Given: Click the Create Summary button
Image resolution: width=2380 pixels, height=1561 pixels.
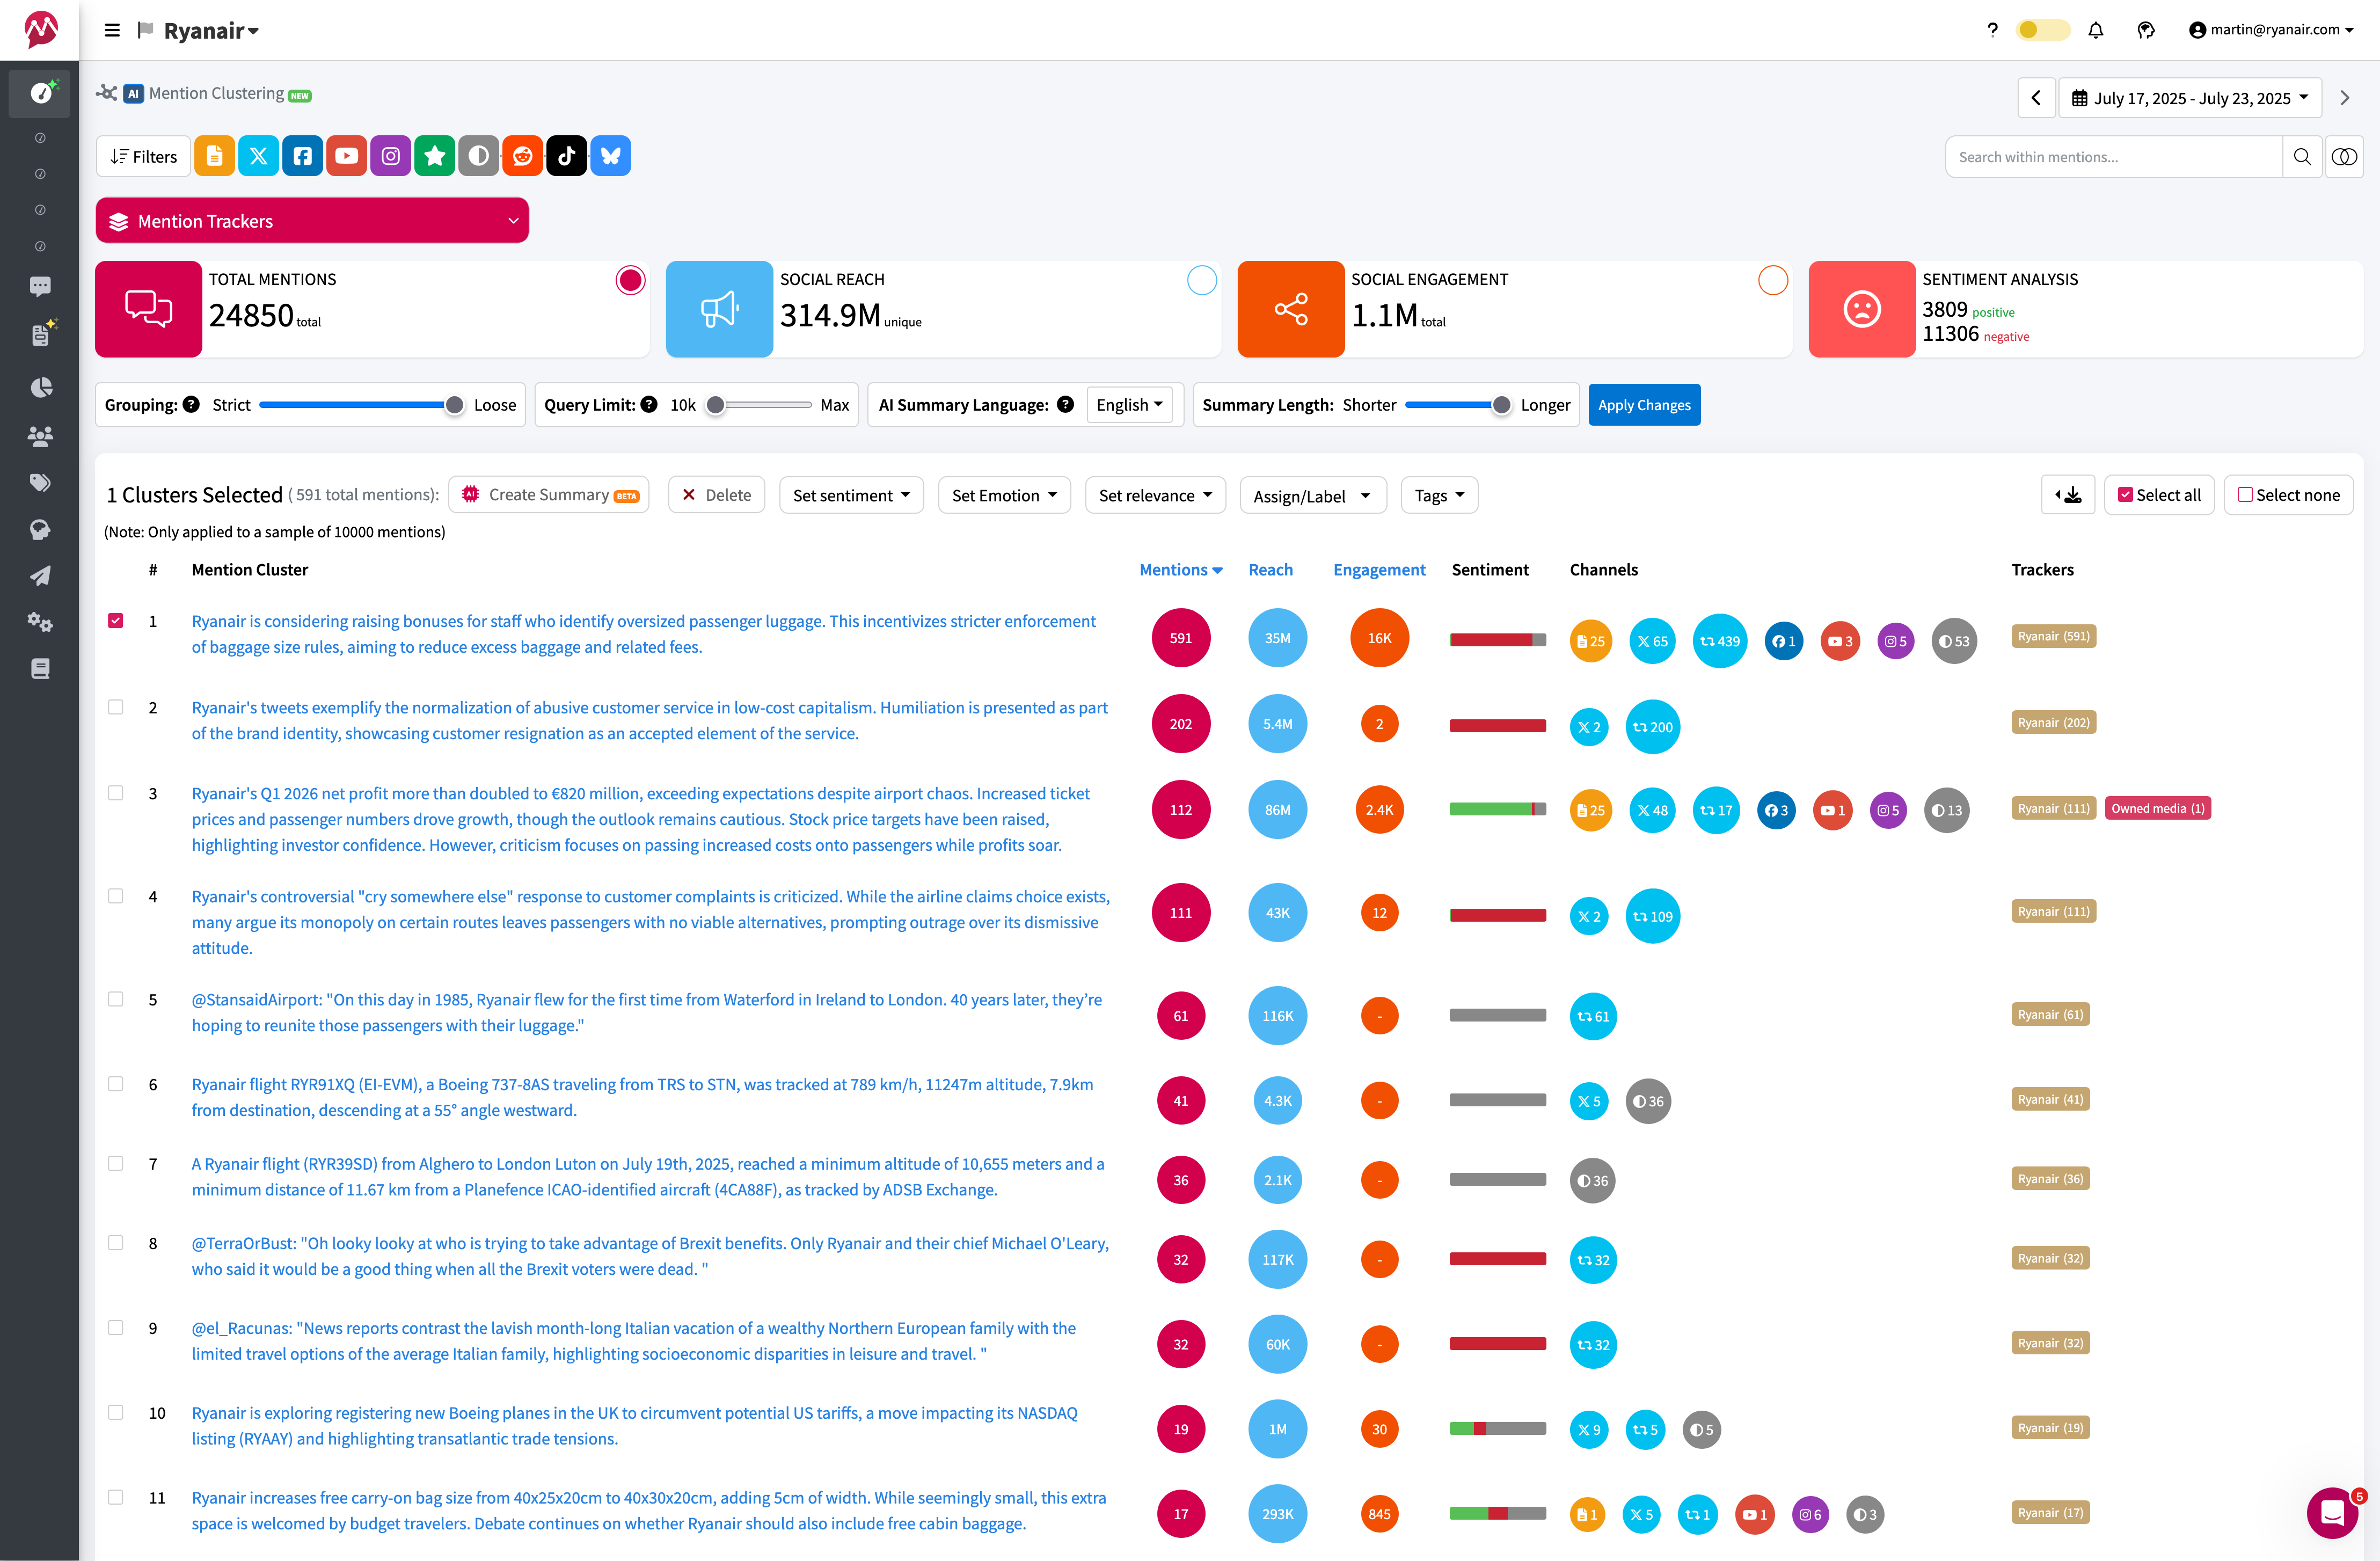Looking at the screenshot, I should [549, 495].
